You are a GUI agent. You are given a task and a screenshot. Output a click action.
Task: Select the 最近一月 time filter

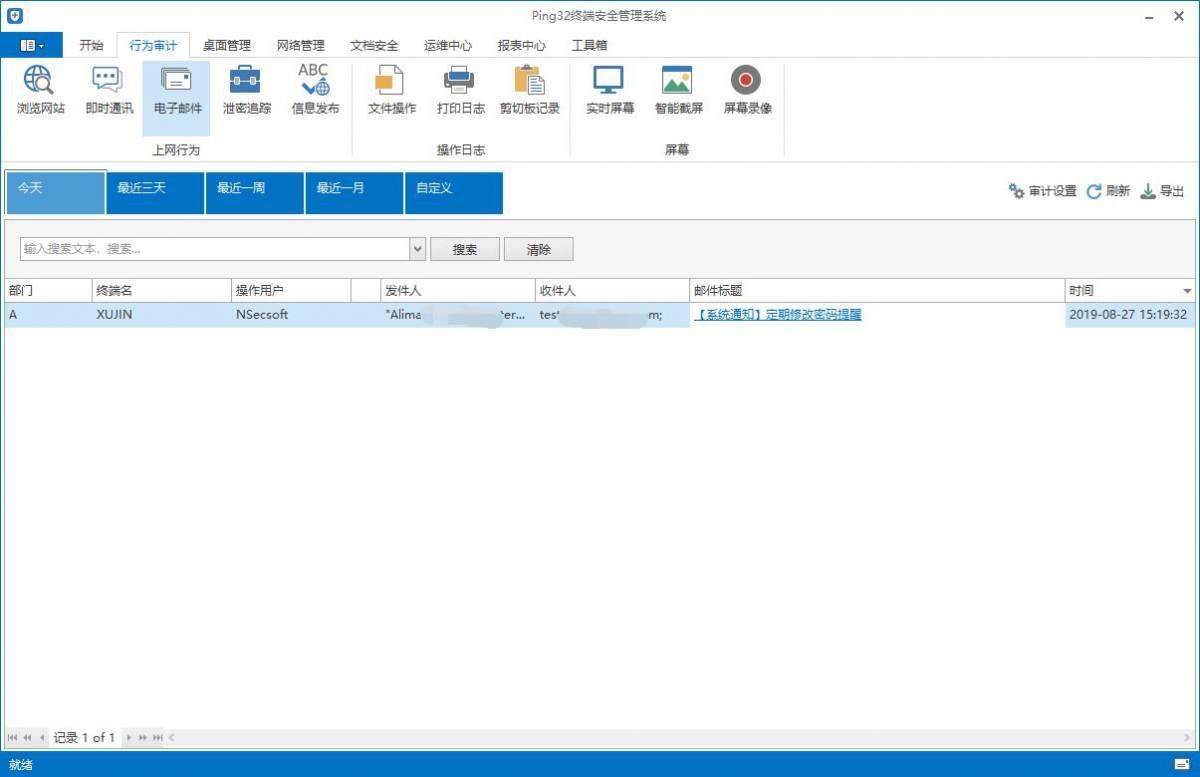354,192
